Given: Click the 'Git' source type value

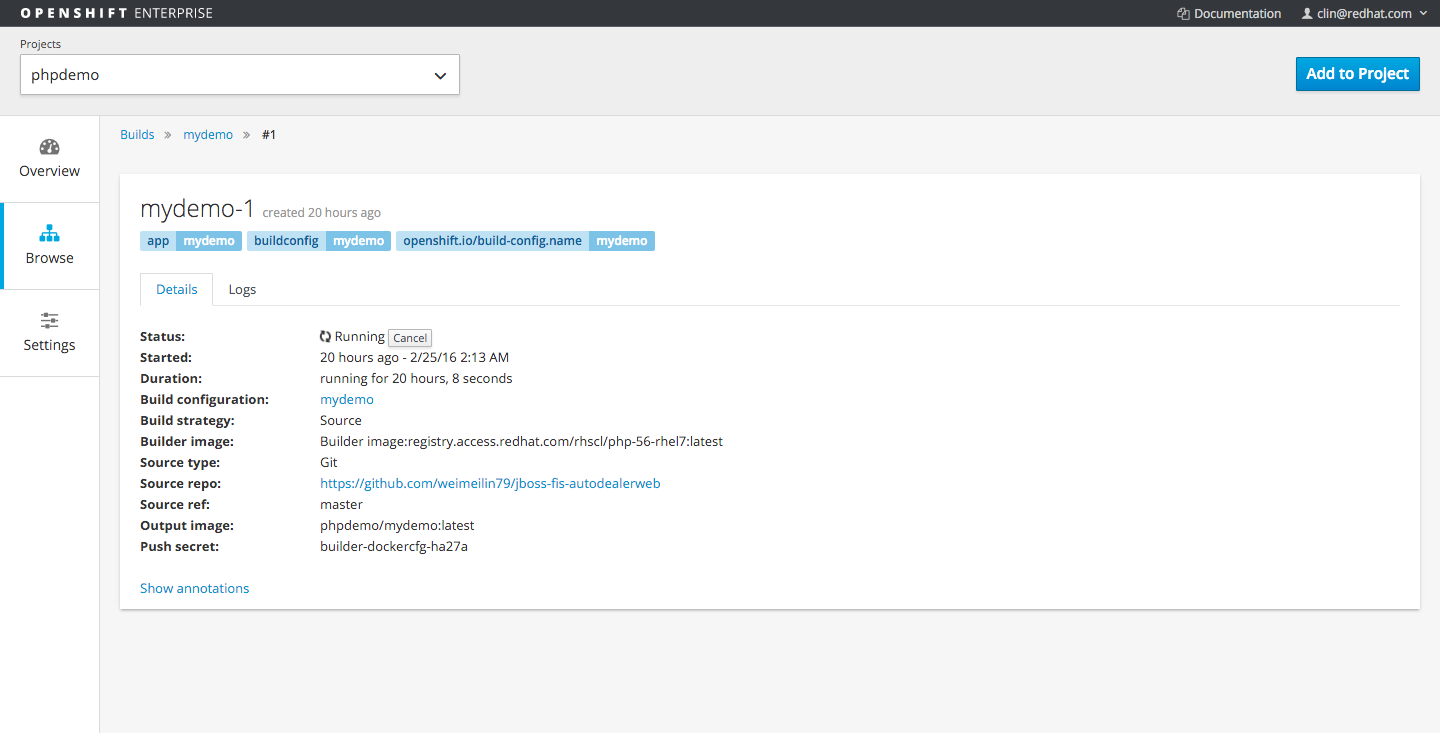Looking at the screenshot, I should click(x=329, y=462).
